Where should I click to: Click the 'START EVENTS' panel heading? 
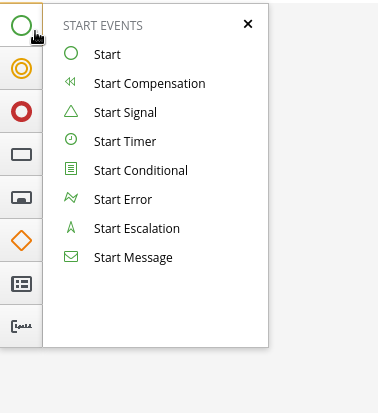(x=103, y=26)
